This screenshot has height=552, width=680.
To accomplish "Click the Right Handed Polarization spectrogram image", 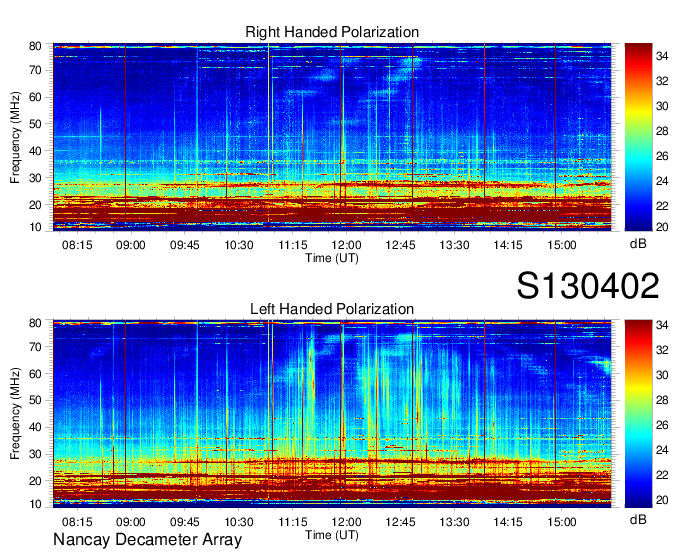I will pos(332,137).
